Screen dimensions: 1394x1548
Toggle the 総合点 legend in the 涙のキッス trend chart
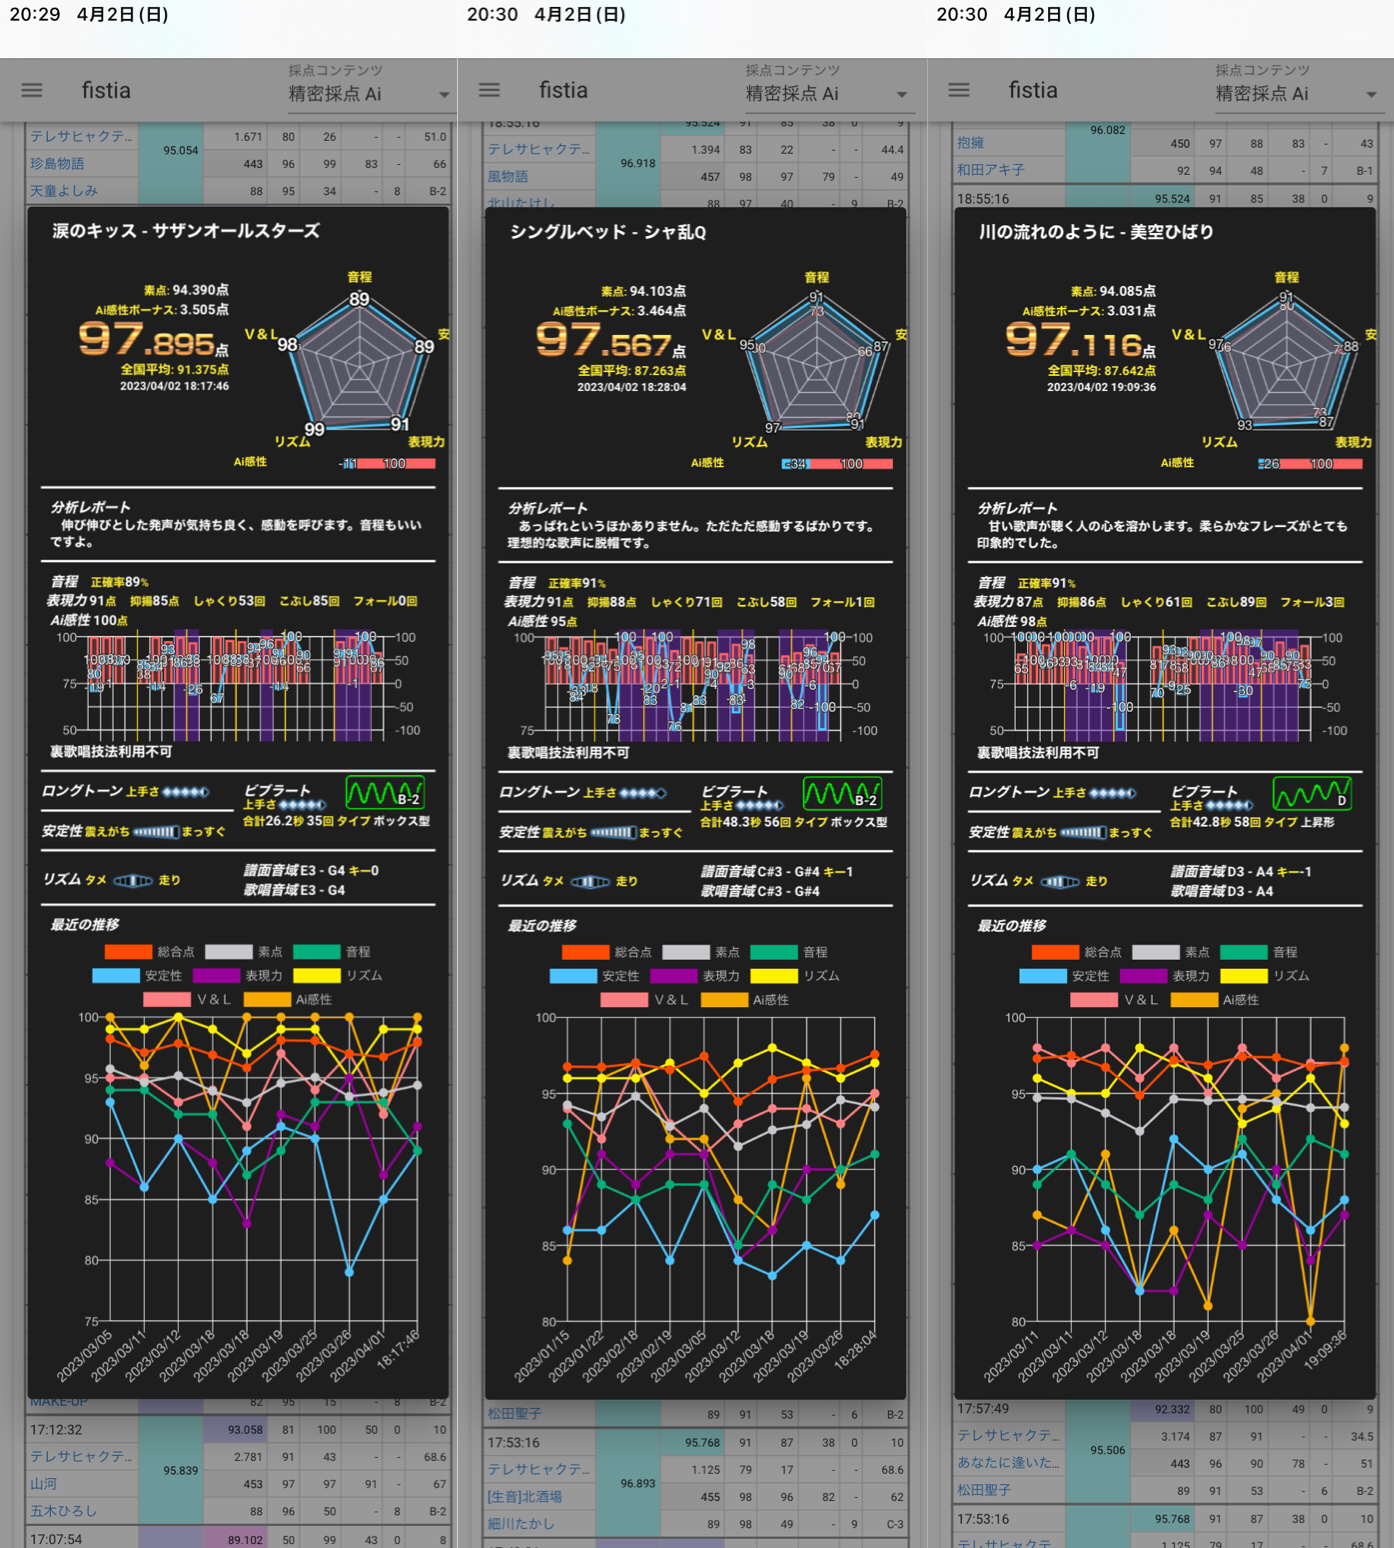149,952
